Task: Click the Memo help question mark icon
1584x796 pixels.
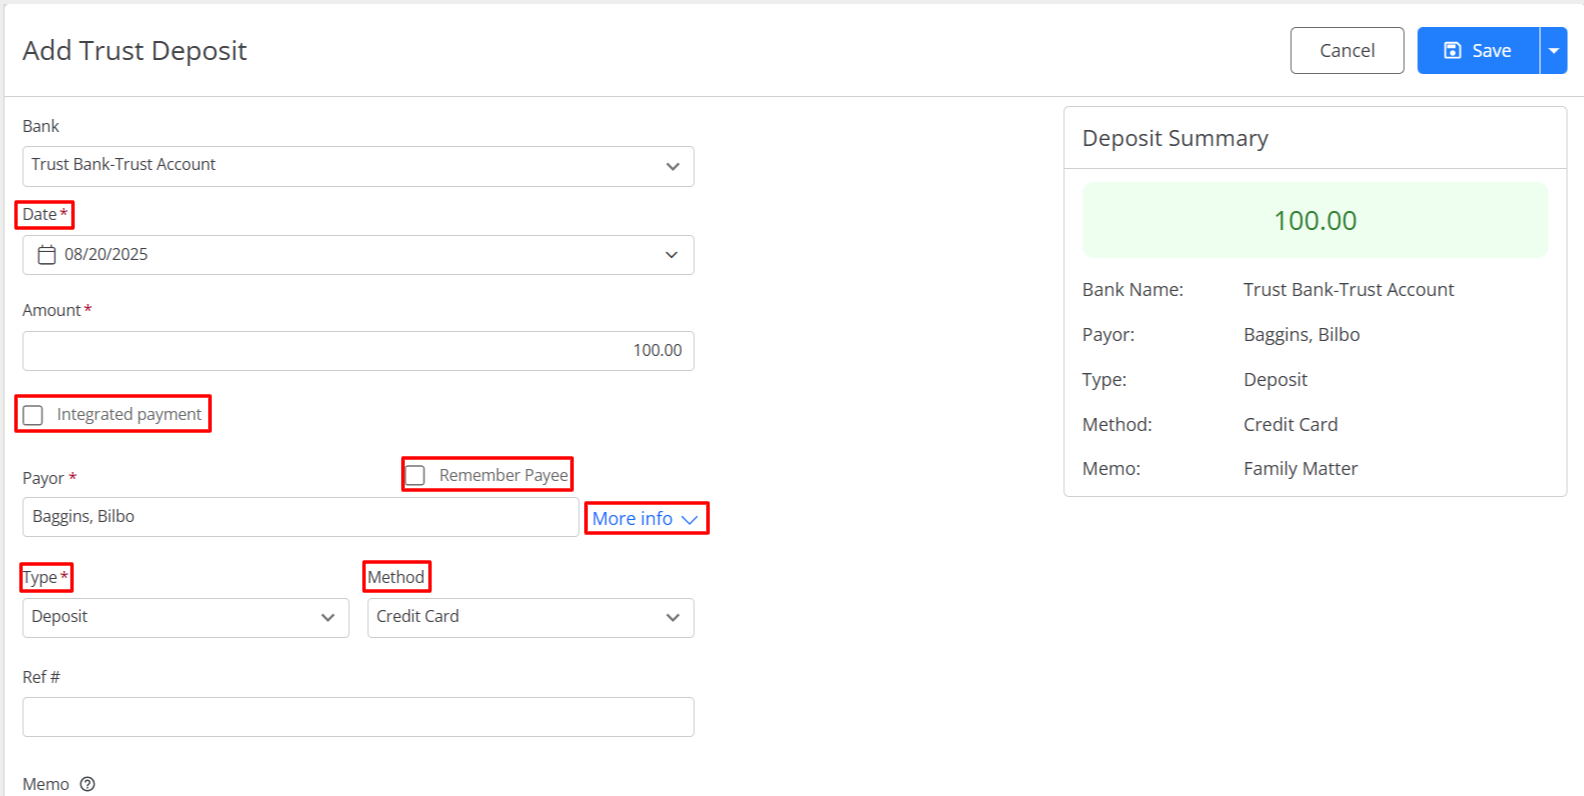Action: point(87,784)
